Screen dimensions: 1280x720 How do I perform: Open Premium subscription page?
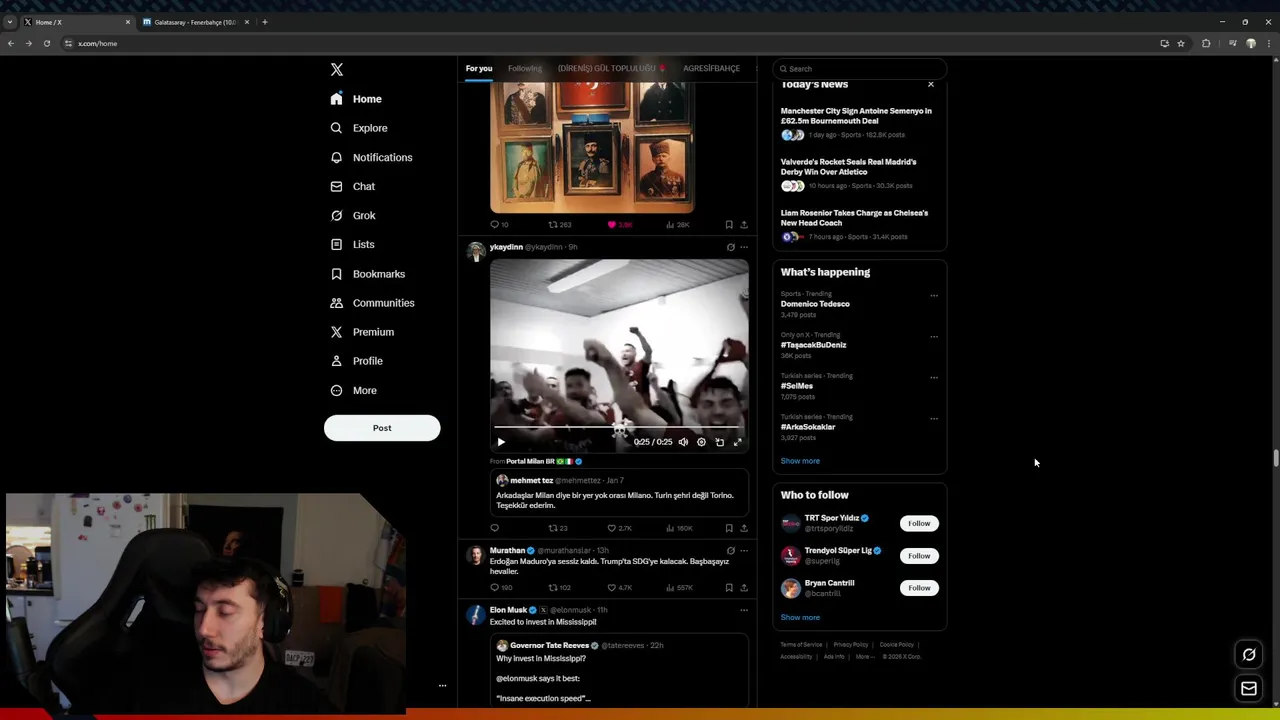click(x=362, y=332)
